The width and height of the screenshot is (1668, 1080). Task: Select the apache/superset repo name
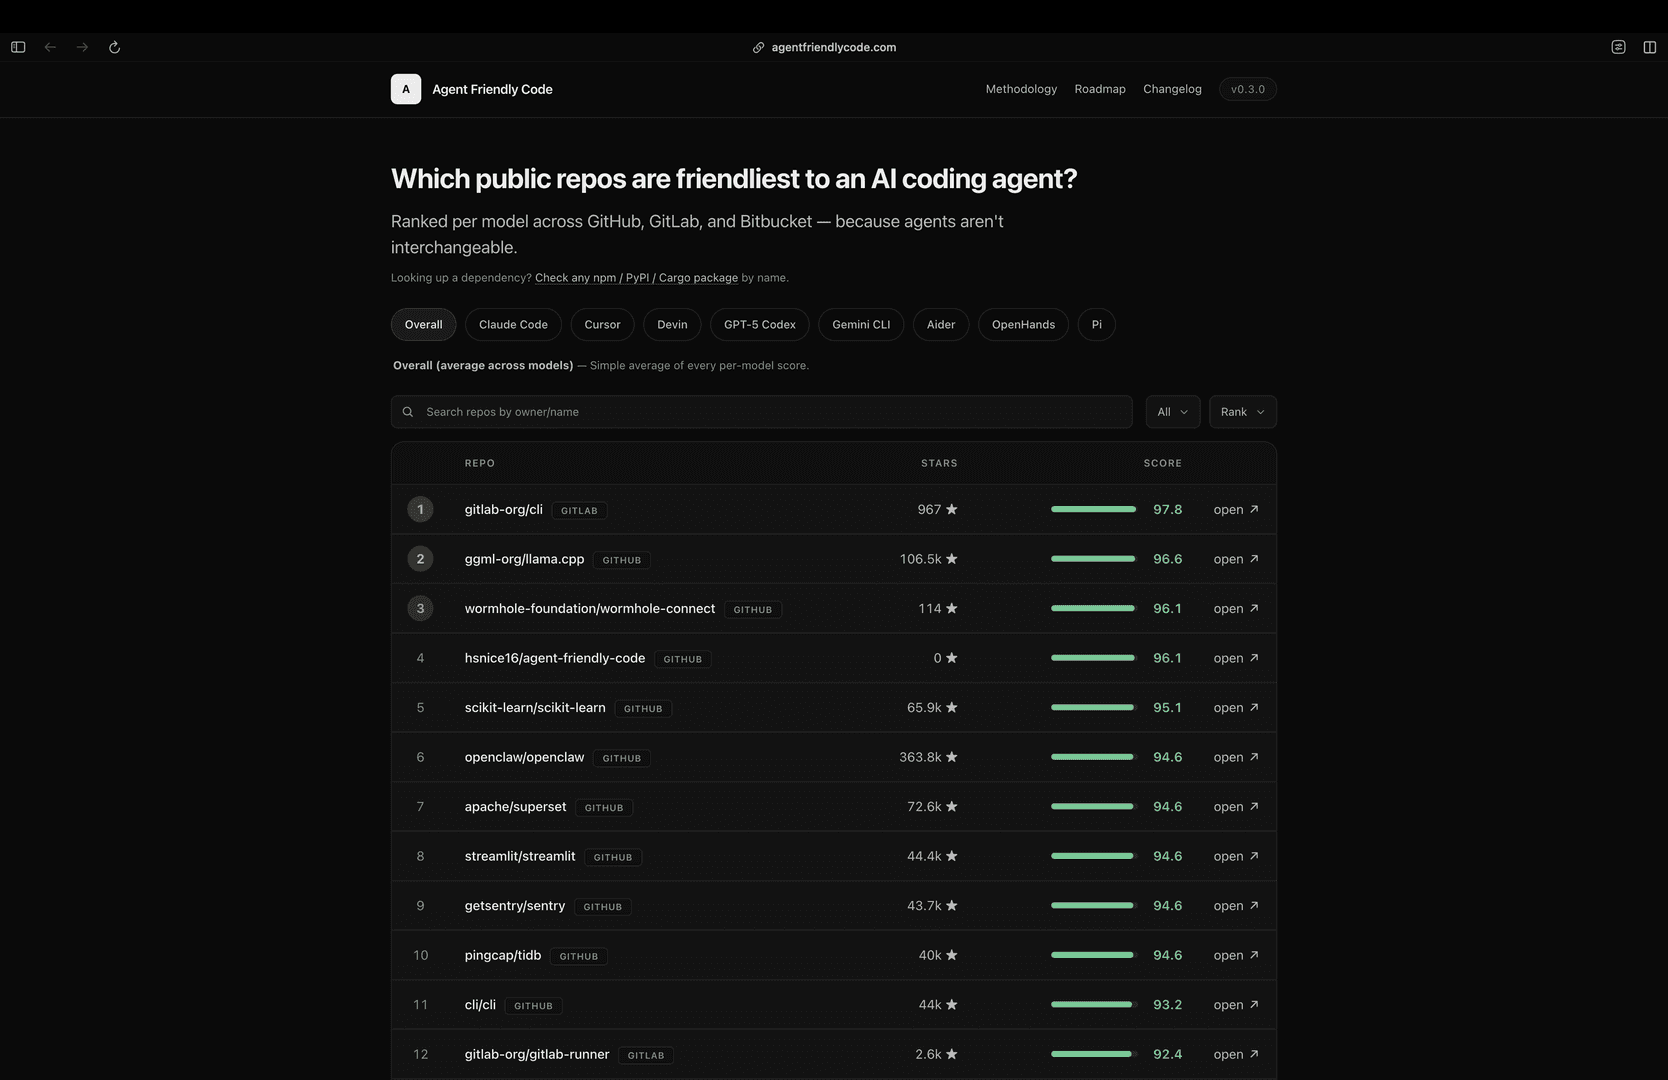[x=515, y=806]
